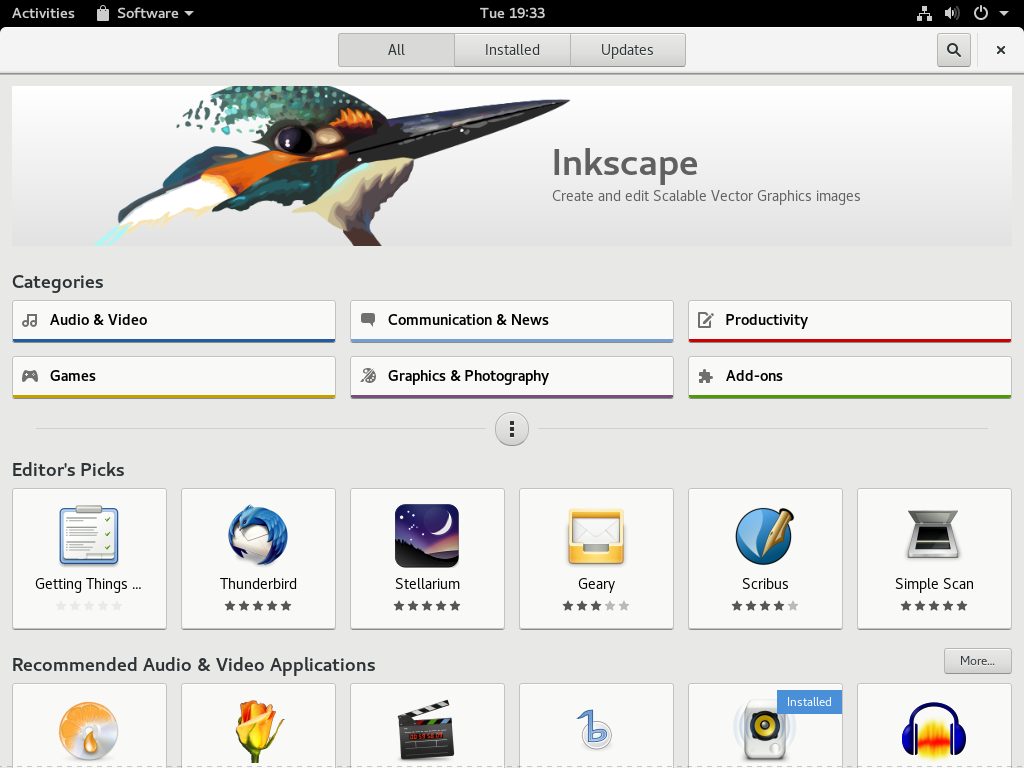Open the Geary mail icon

pos(596,536)
